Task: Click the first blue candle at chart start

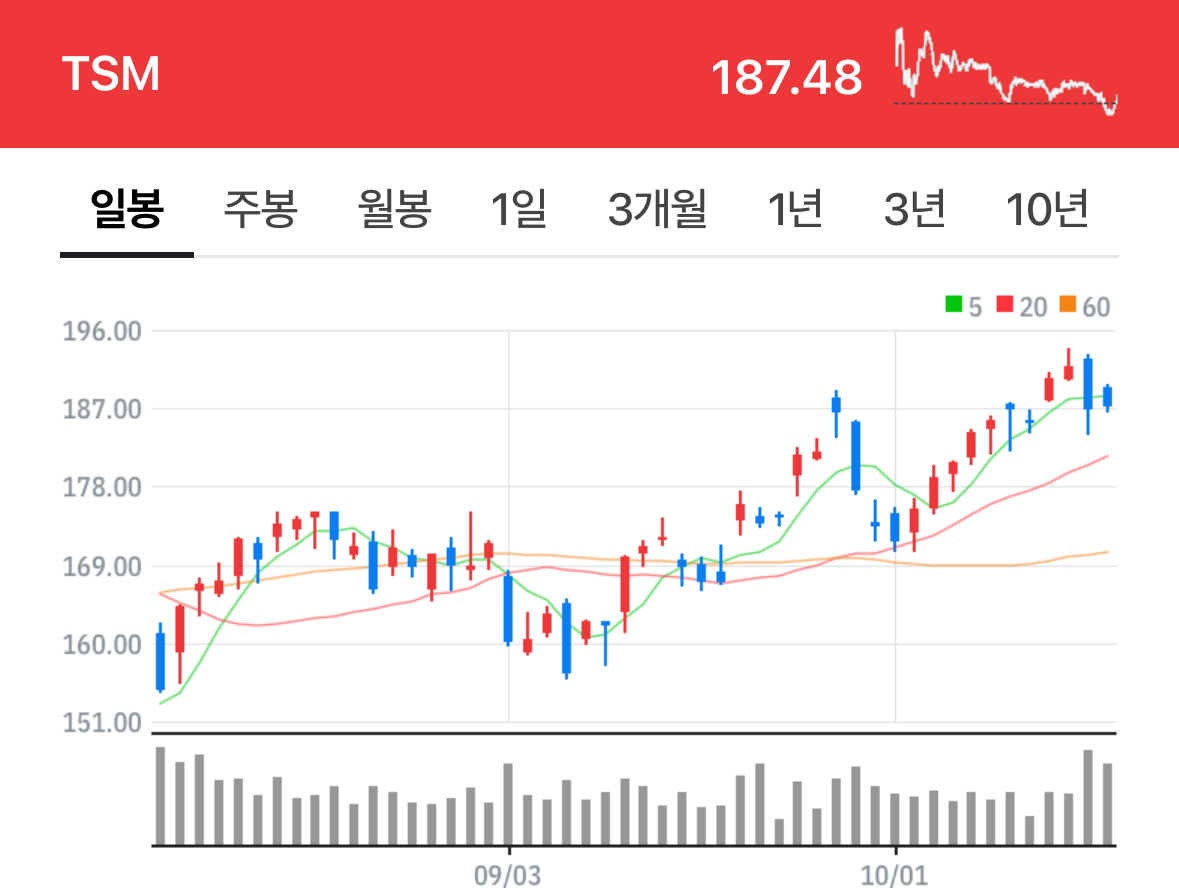Action: (160, 660)
